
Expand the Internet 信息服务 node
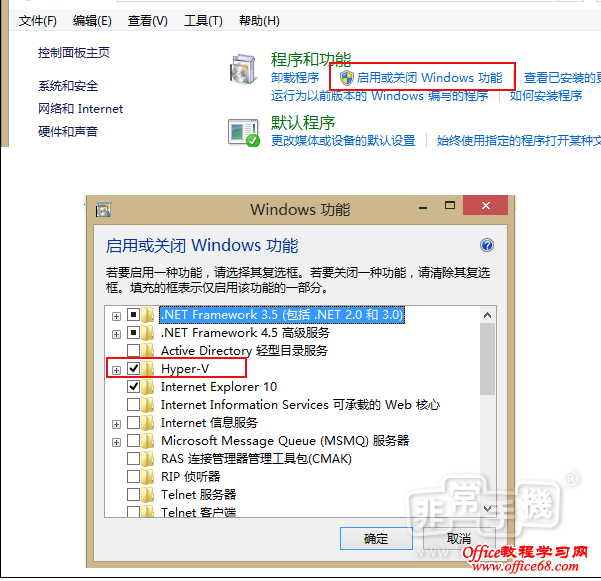116,424
